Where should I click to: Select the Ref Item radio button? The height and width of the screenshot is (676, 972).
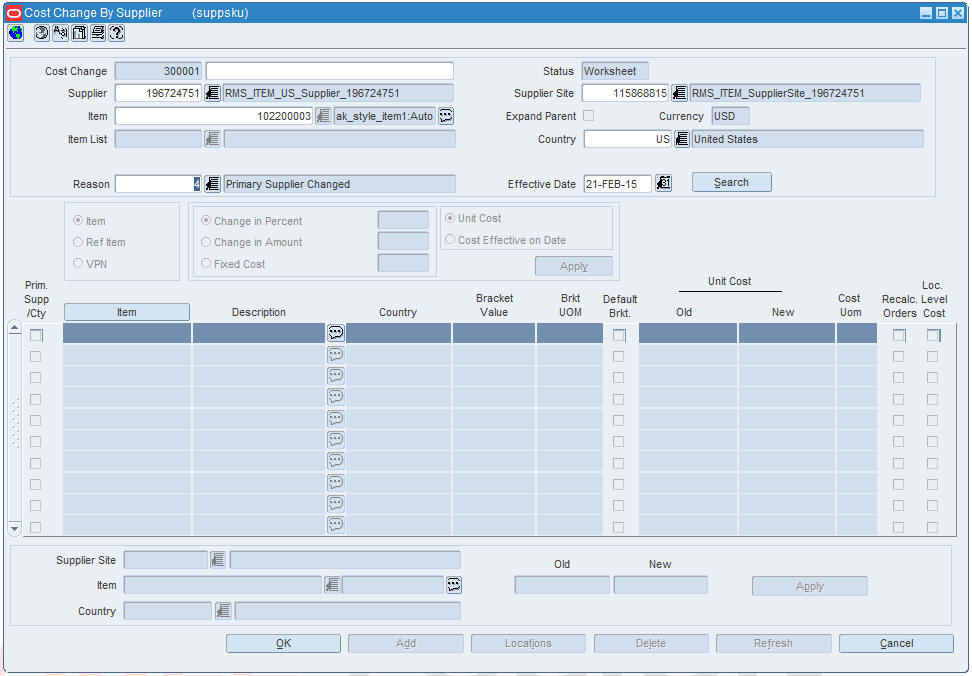point(78,242)
